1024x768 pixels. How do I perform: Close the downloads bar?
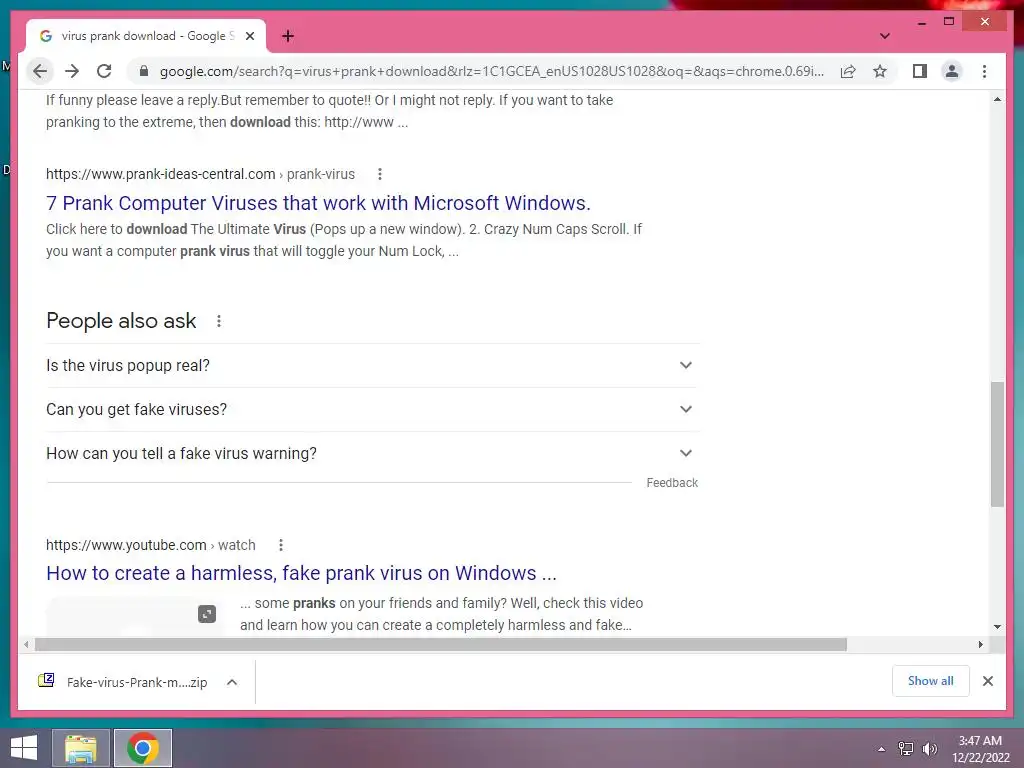988,681
